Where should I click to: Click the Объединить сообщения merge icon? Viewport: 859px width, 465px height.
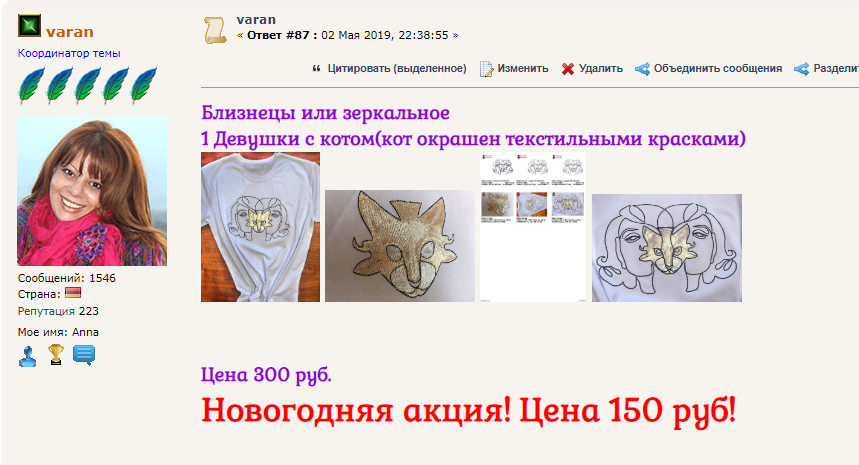[643, 69]
